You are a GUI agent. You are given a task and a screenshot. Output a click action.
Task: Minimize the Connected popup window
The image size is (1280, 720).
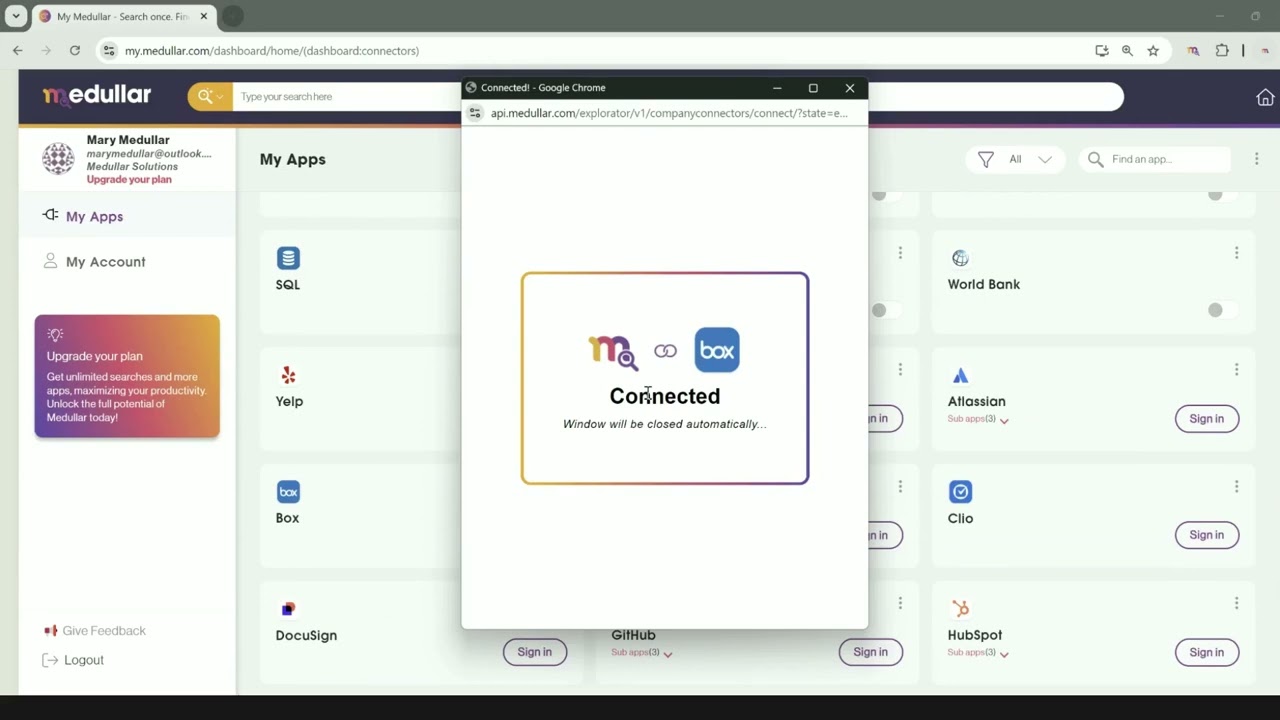click(x=777, y=88)
